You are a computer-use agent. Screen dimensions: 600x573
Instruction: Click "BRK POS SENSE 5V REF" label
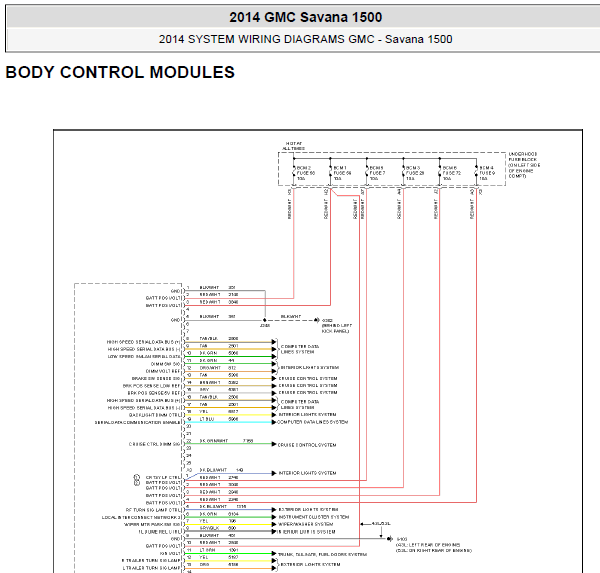tap(153, 393)
